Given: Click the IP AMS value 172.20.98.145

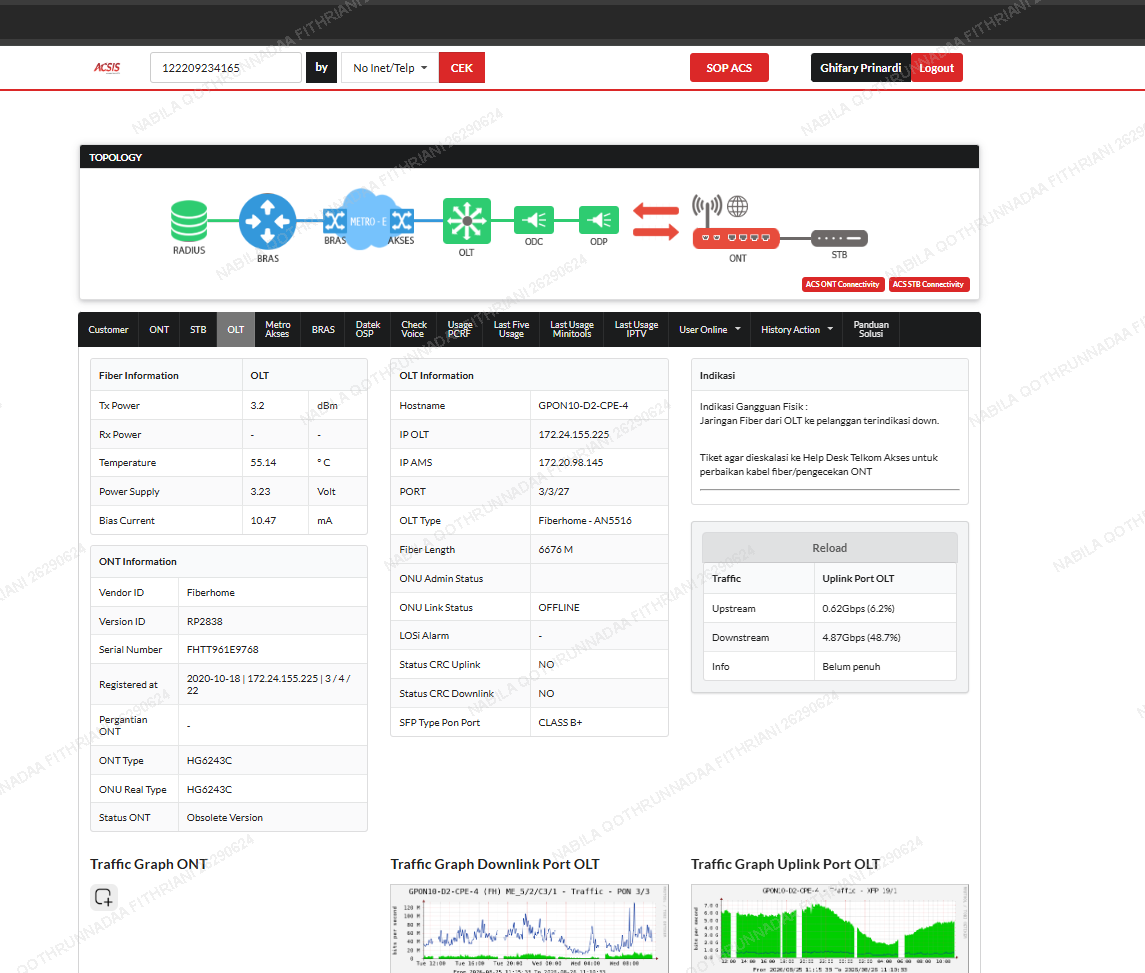Looking at the screenshot, I should tap(570, 462).
